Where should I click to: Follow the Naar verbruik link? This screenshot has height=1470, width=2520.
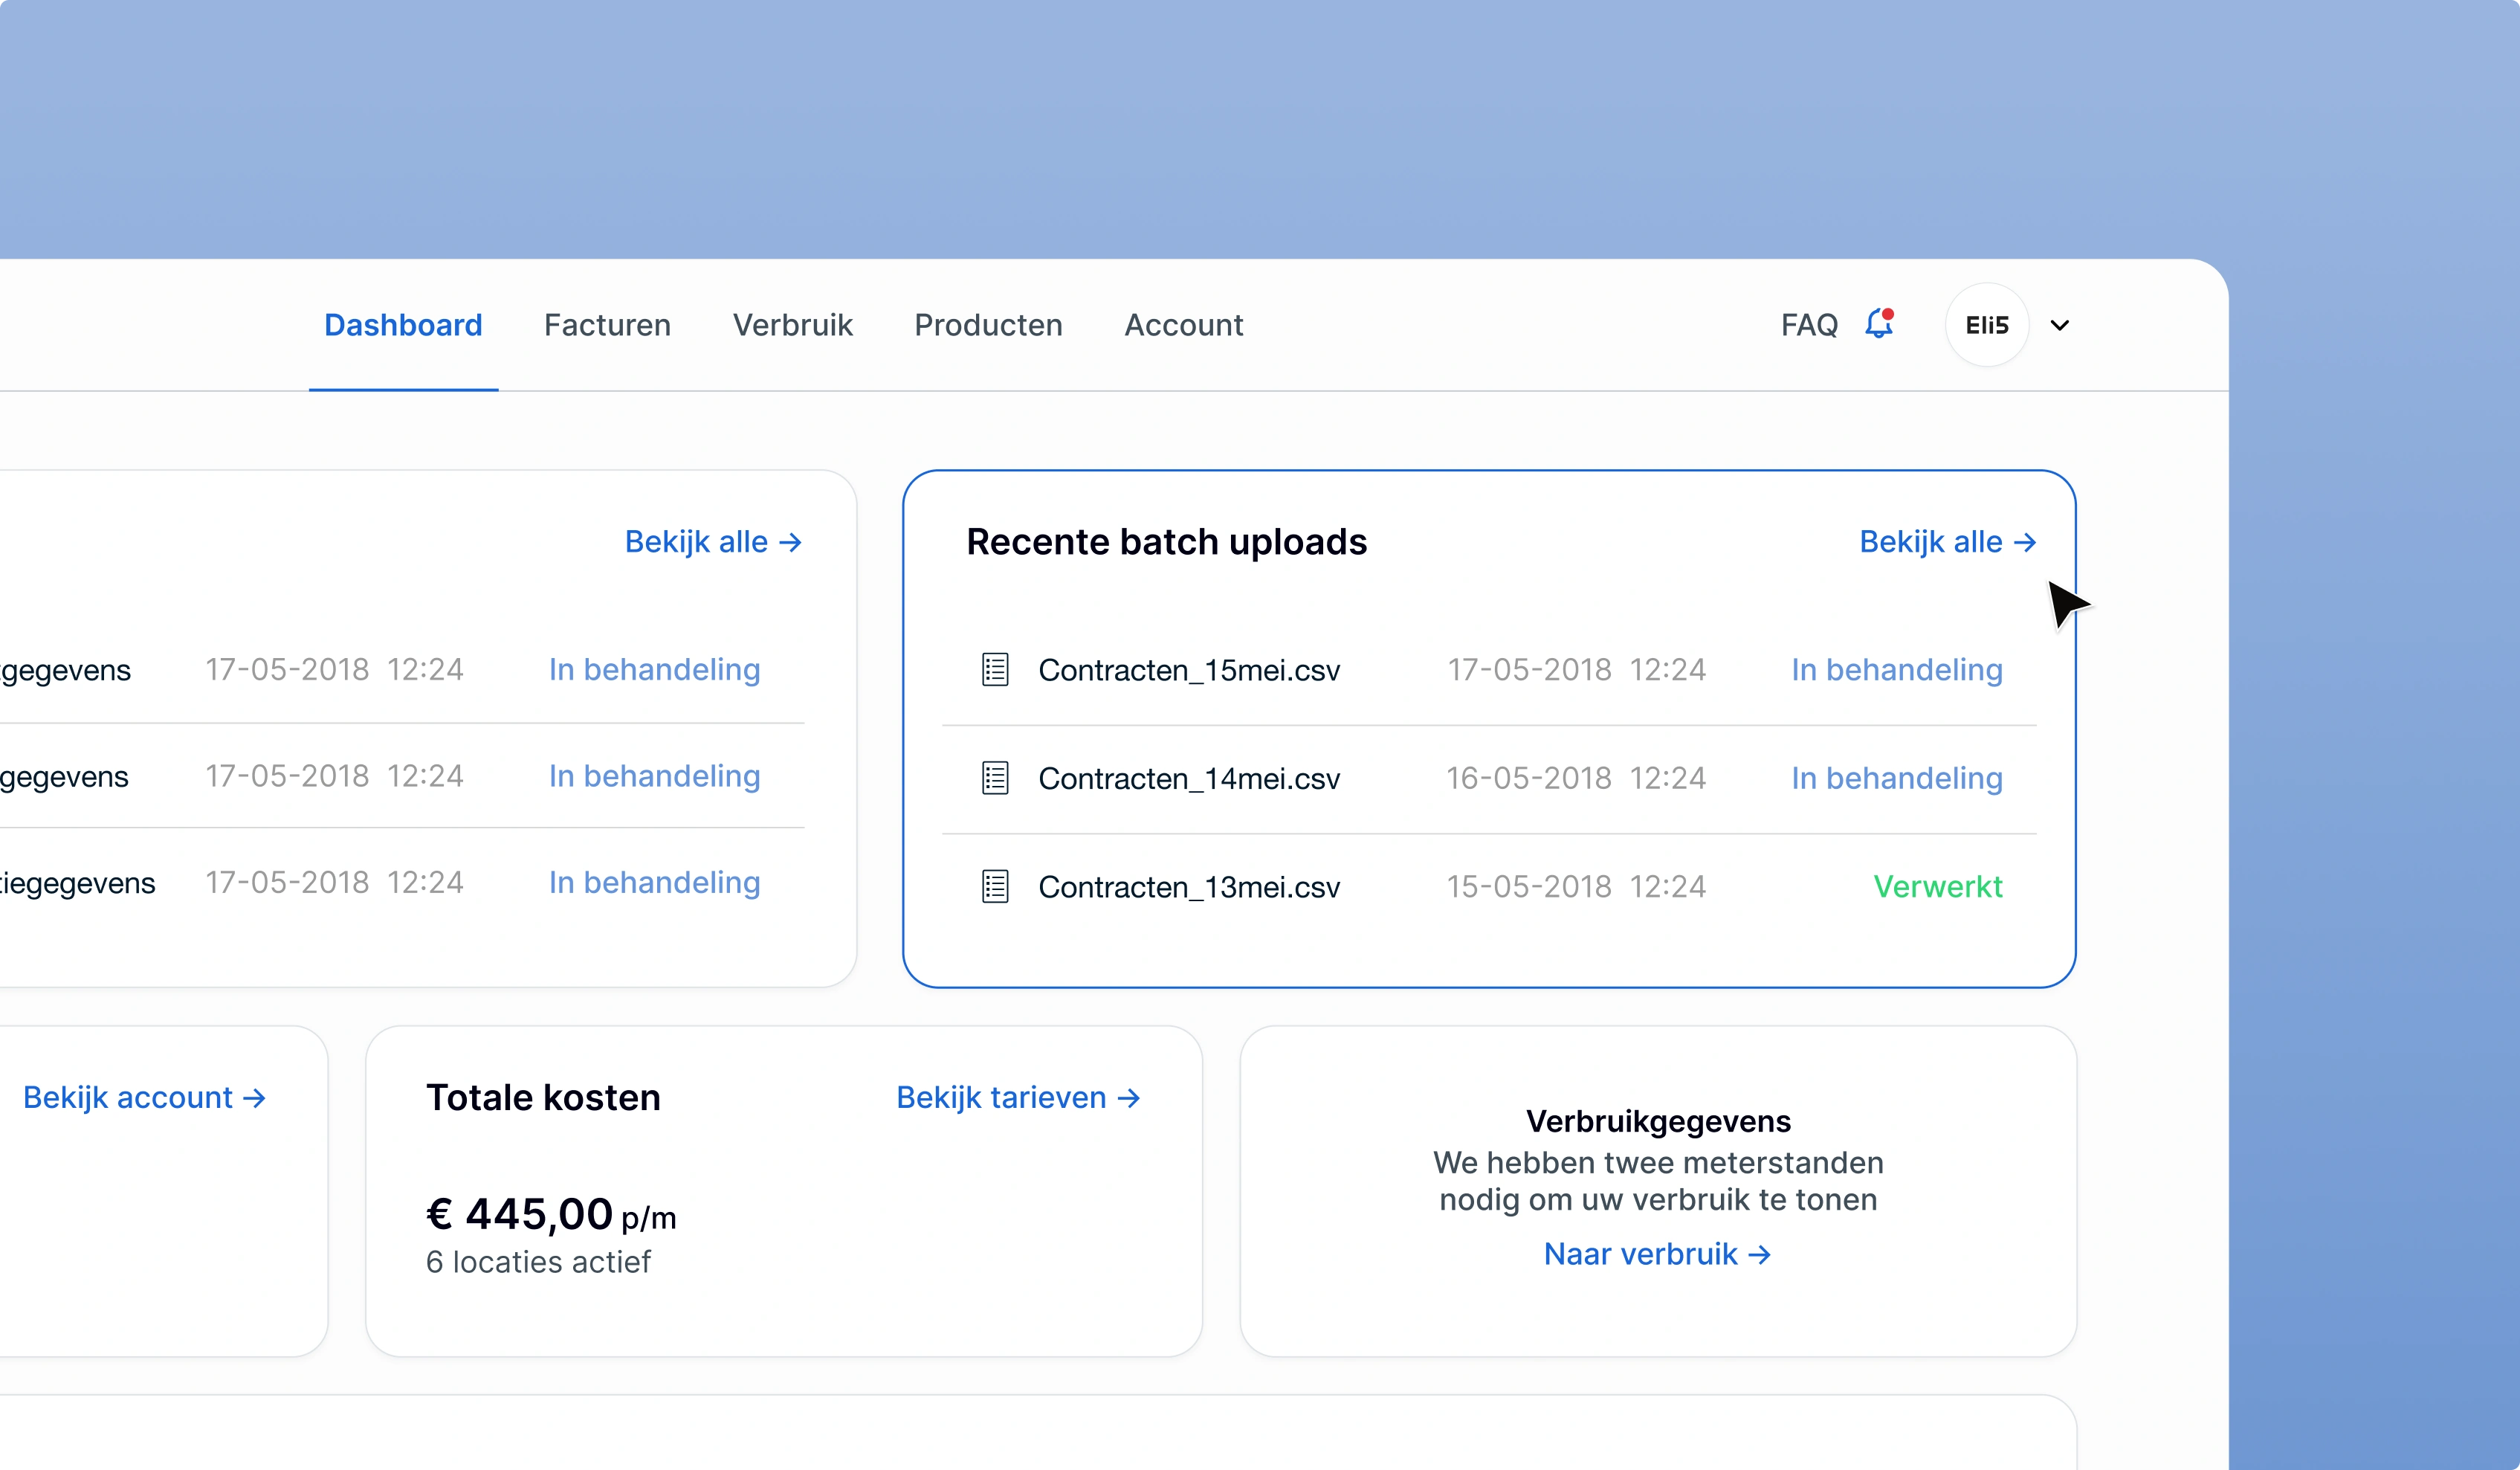coord(1657,1254)
